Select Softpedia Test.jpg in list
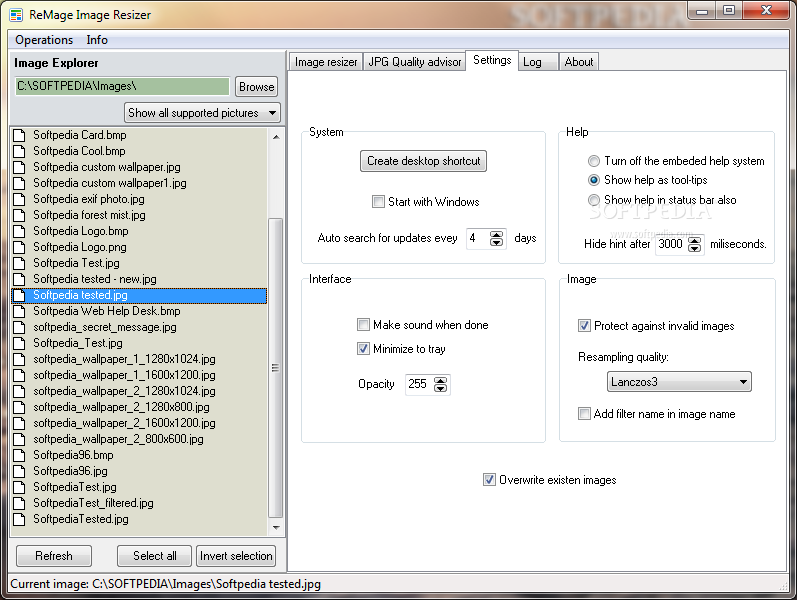This screenshot has width=797, height=600. 76,263
